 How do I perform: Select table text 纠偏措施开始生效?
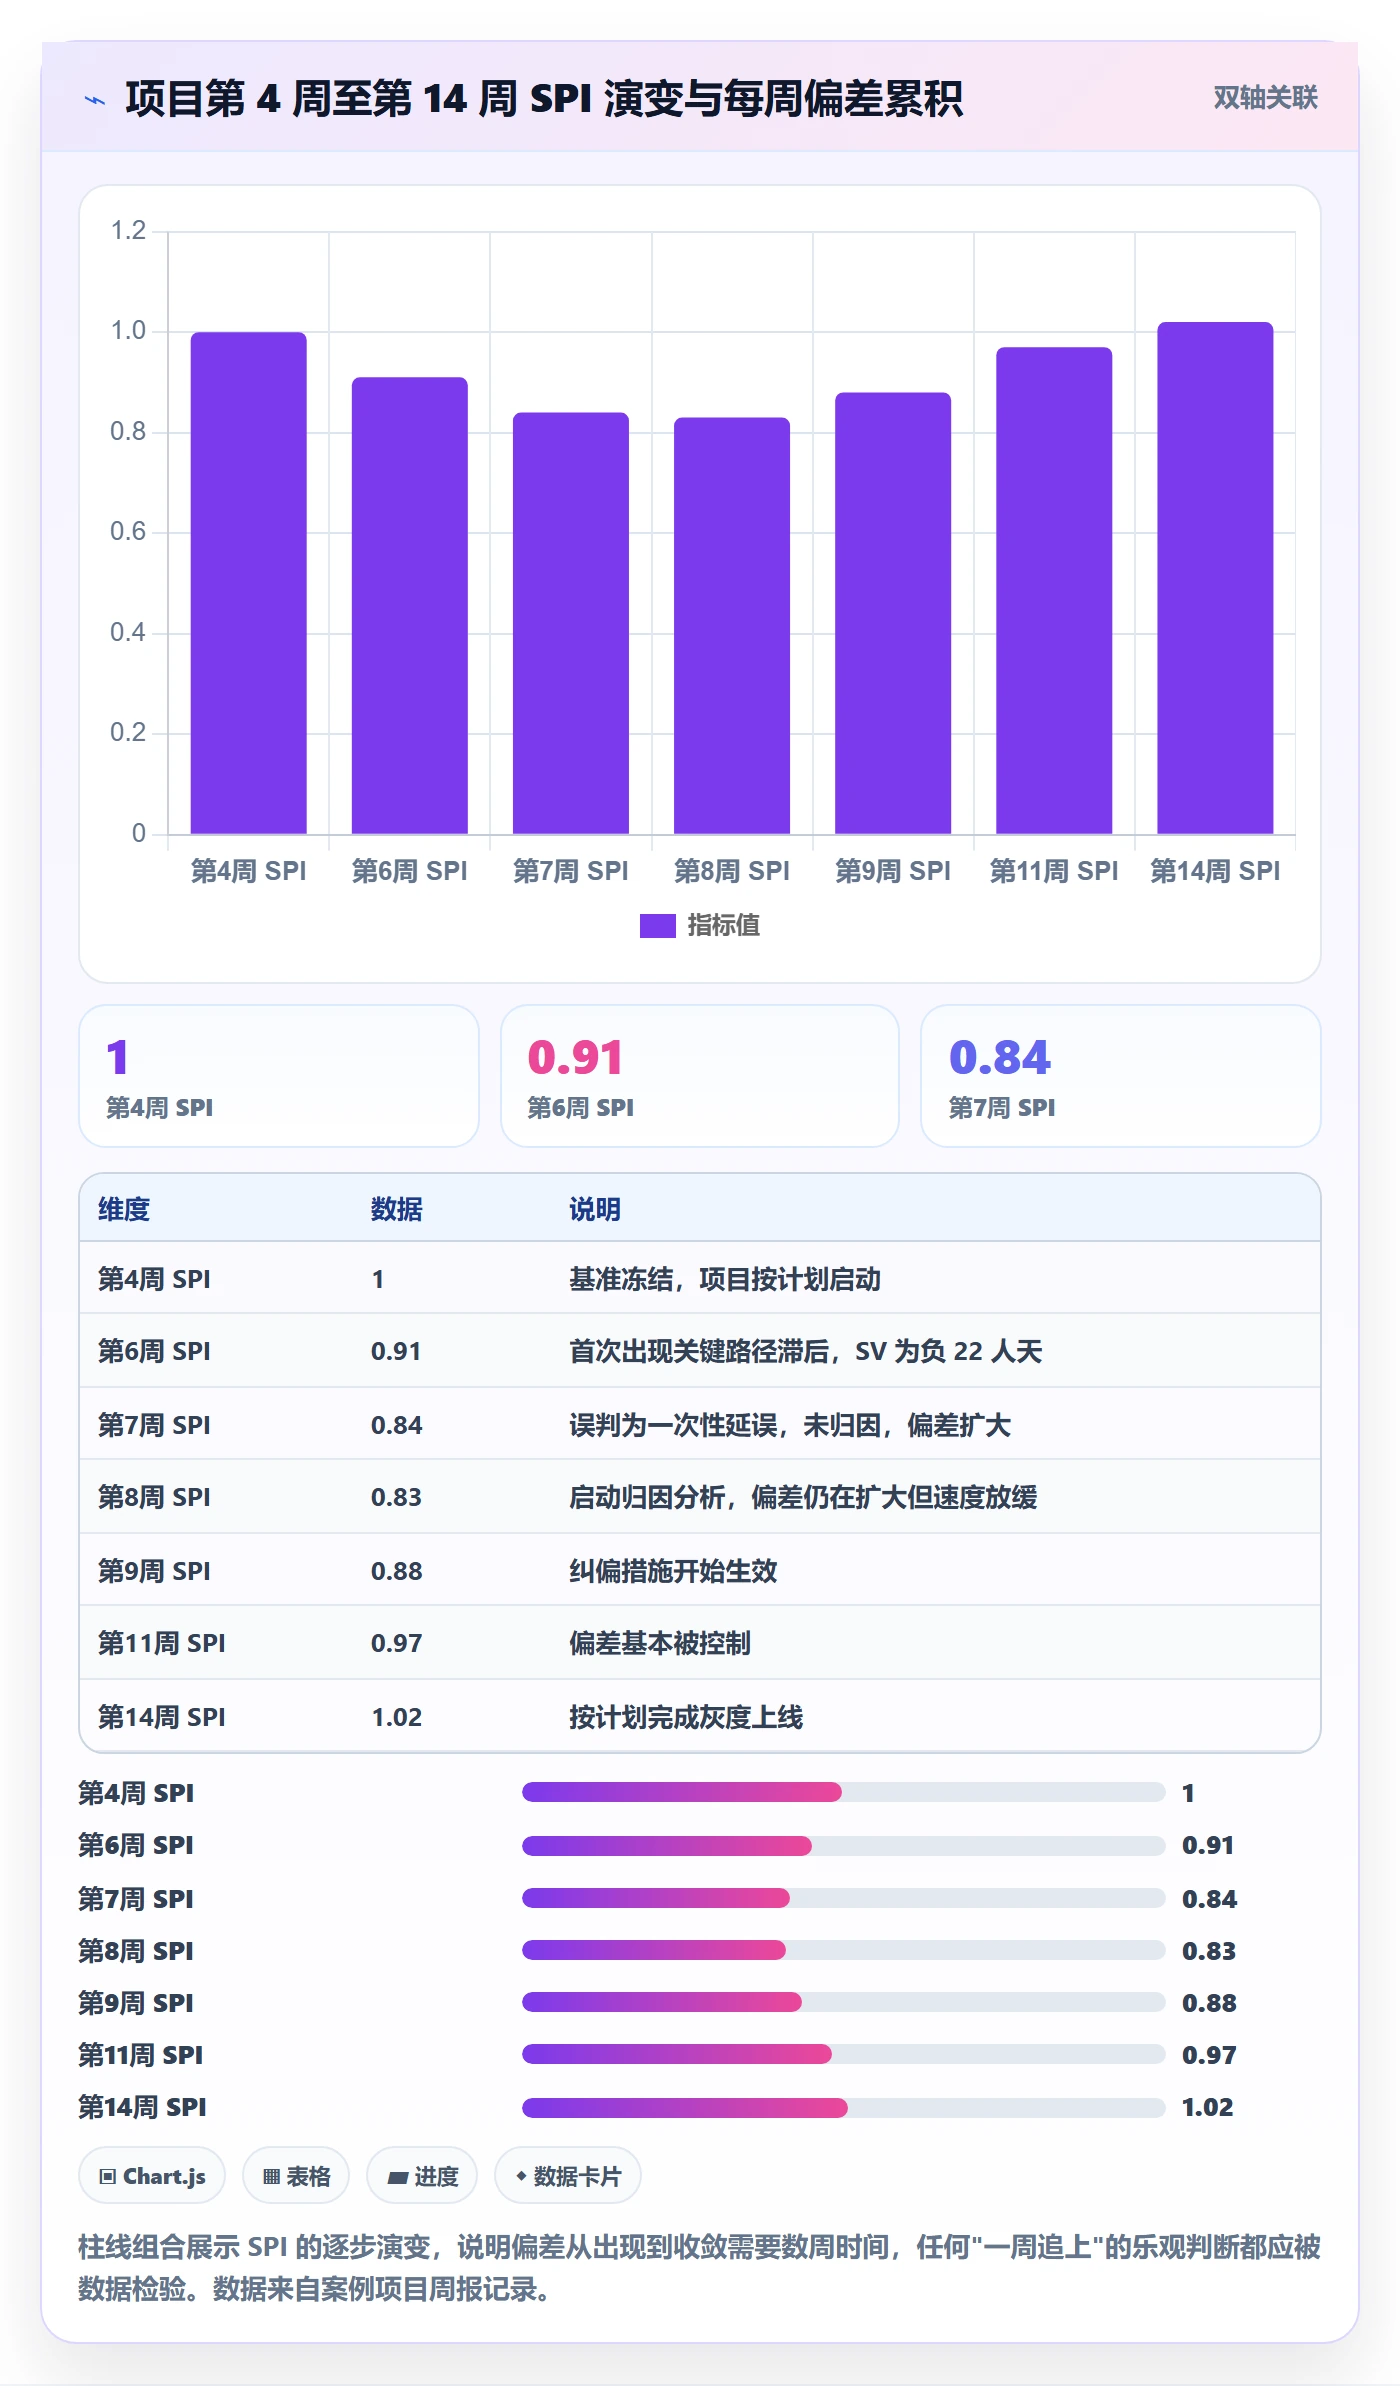(x=673, y=1571)
